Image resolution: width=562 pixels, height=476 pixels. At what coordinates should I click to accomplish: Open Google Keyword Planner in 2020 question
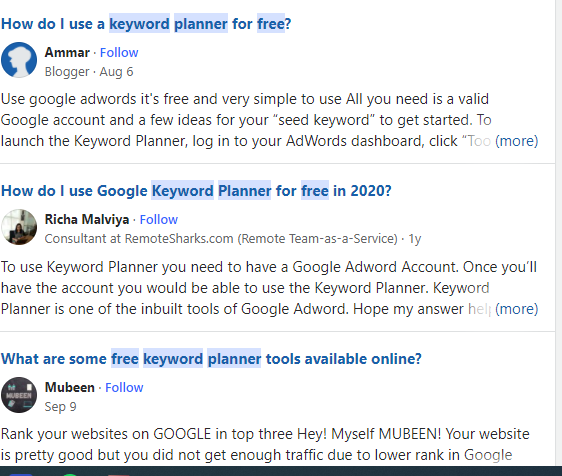pos(196,191)
